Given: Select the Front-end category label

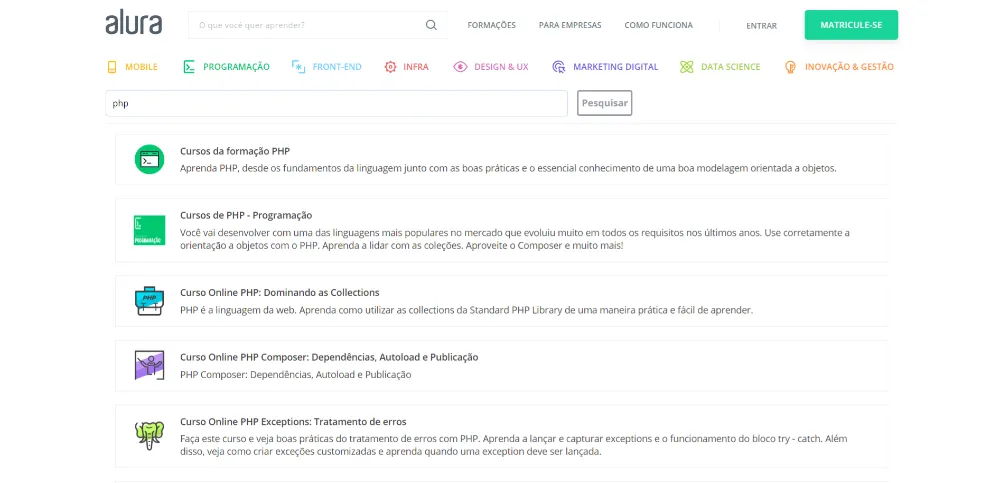Looking at the screenshot, I should [337, 67].
